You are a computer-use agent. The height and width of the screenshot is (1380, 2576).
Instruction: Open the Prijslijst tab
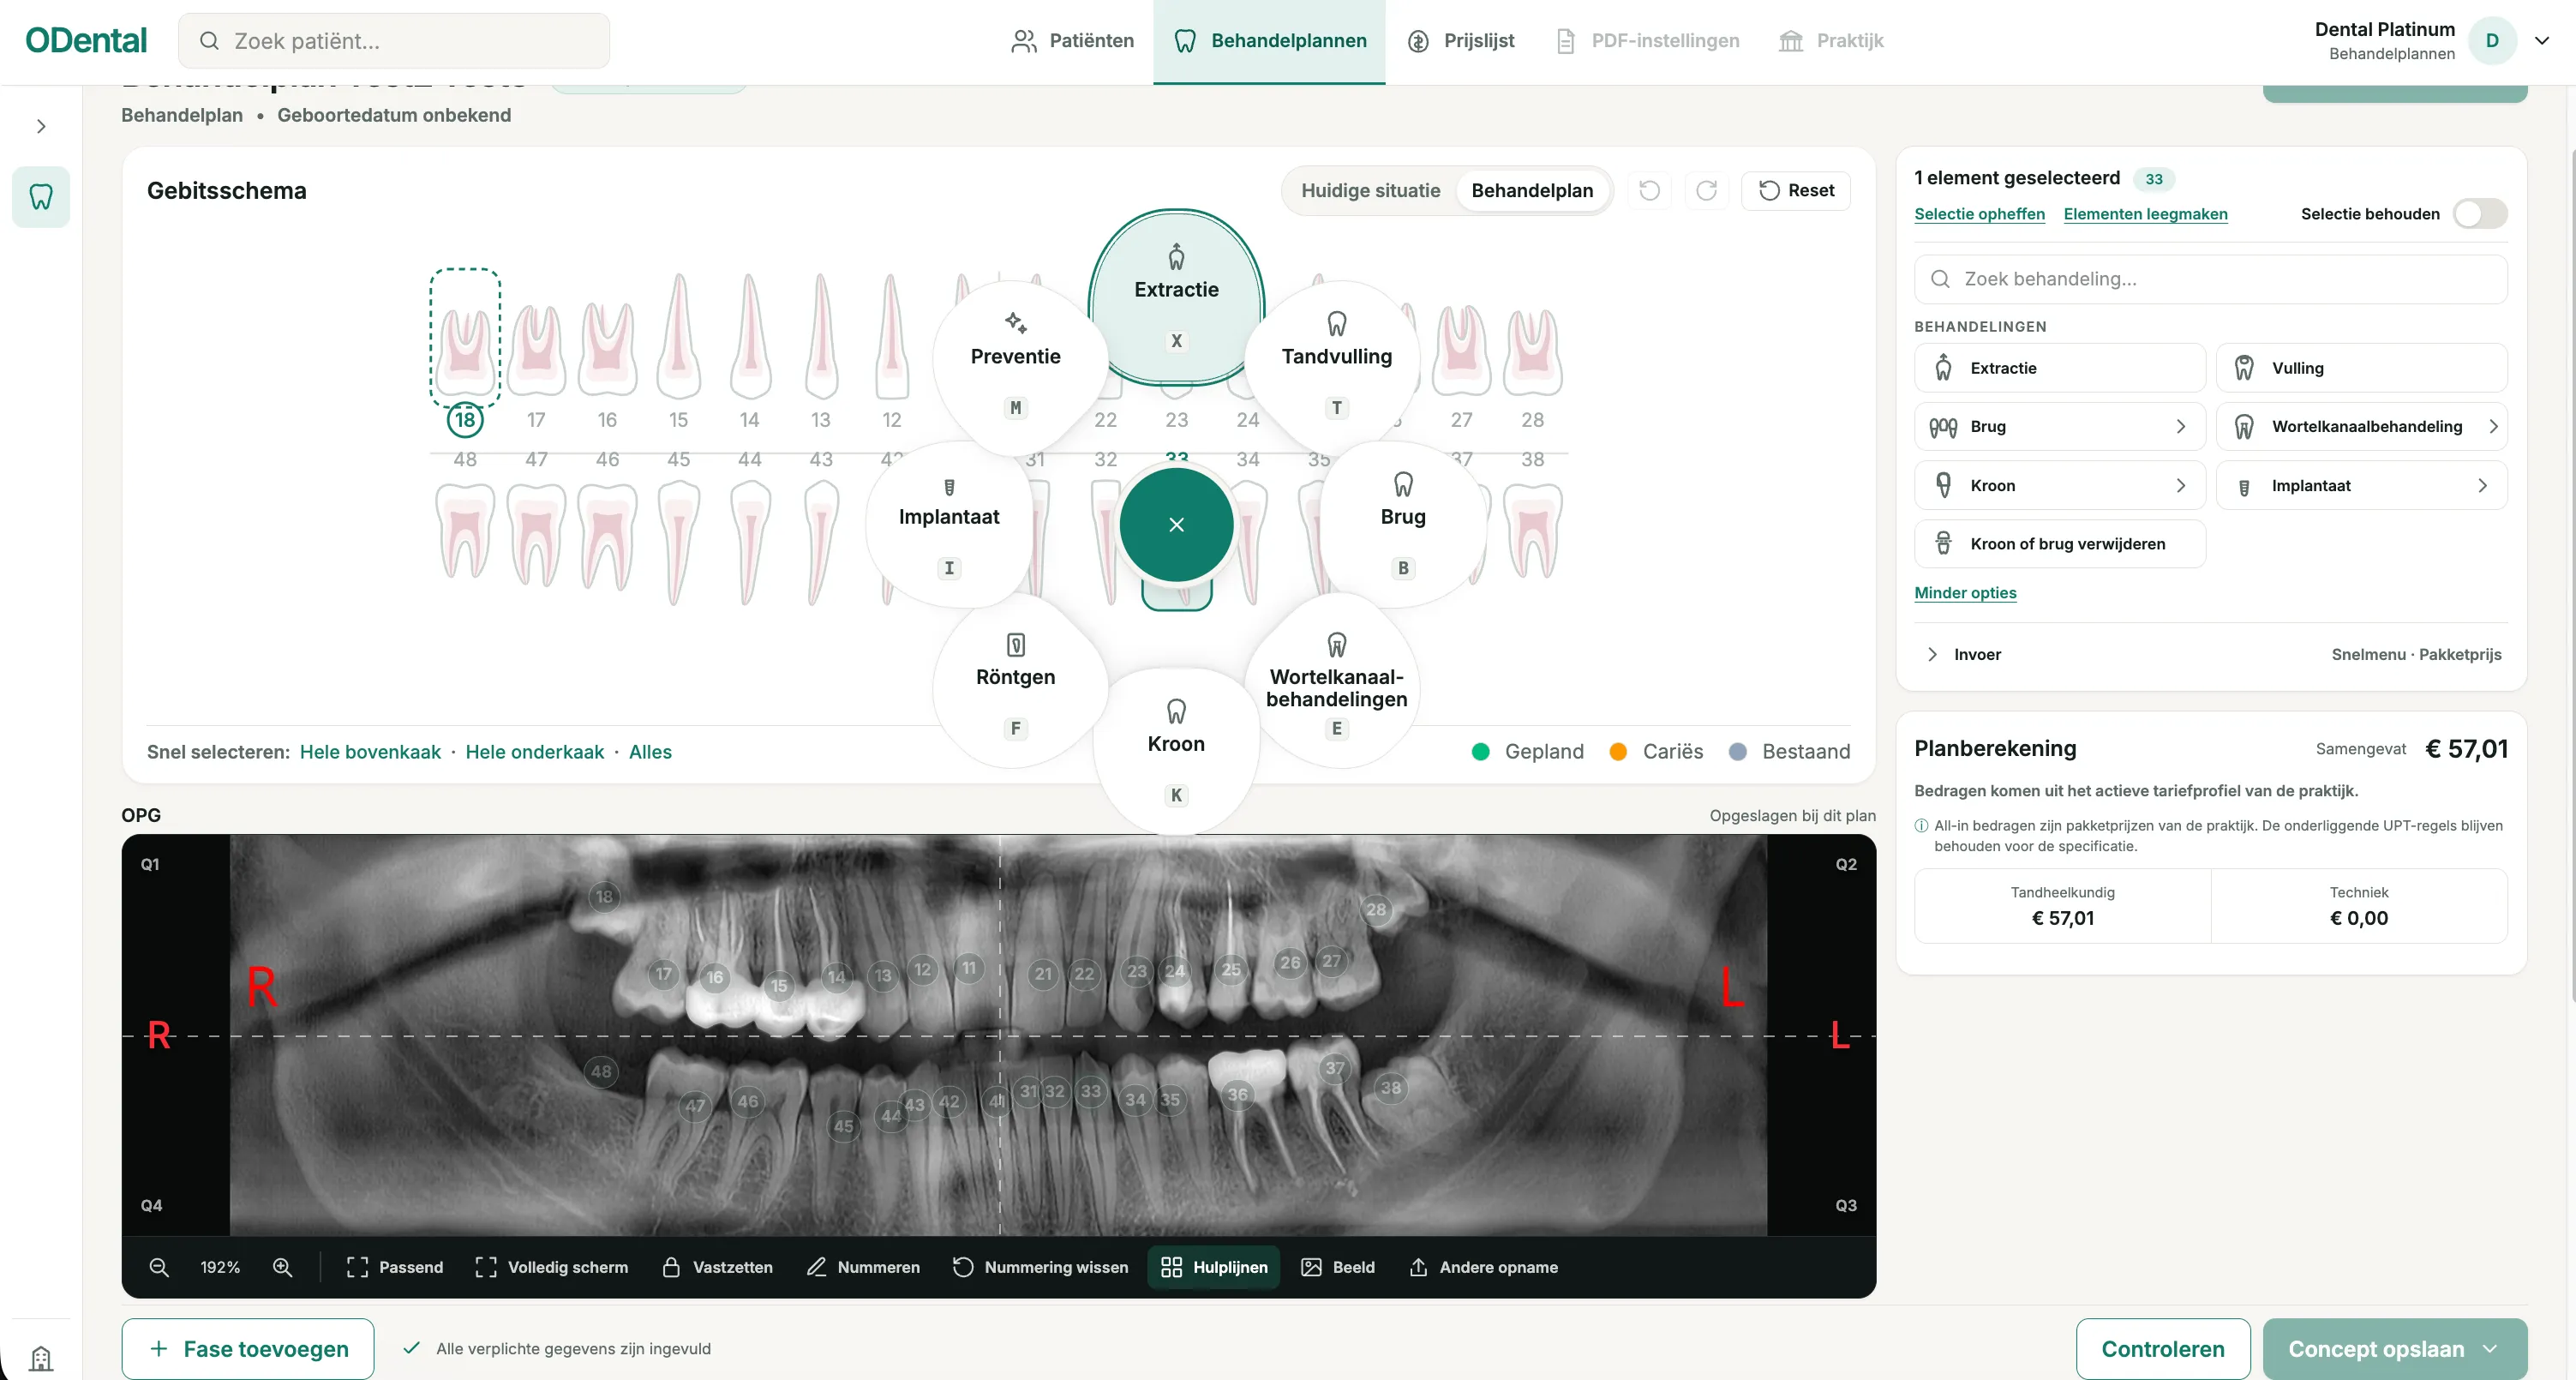1461,41
